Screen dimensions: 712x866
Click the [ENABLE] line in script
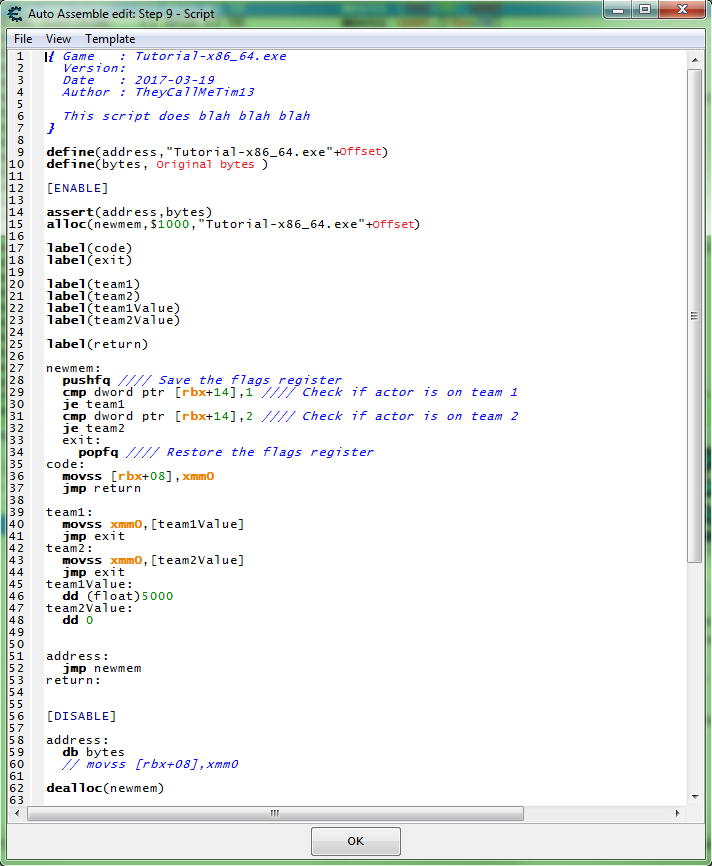tap(77, 188)
